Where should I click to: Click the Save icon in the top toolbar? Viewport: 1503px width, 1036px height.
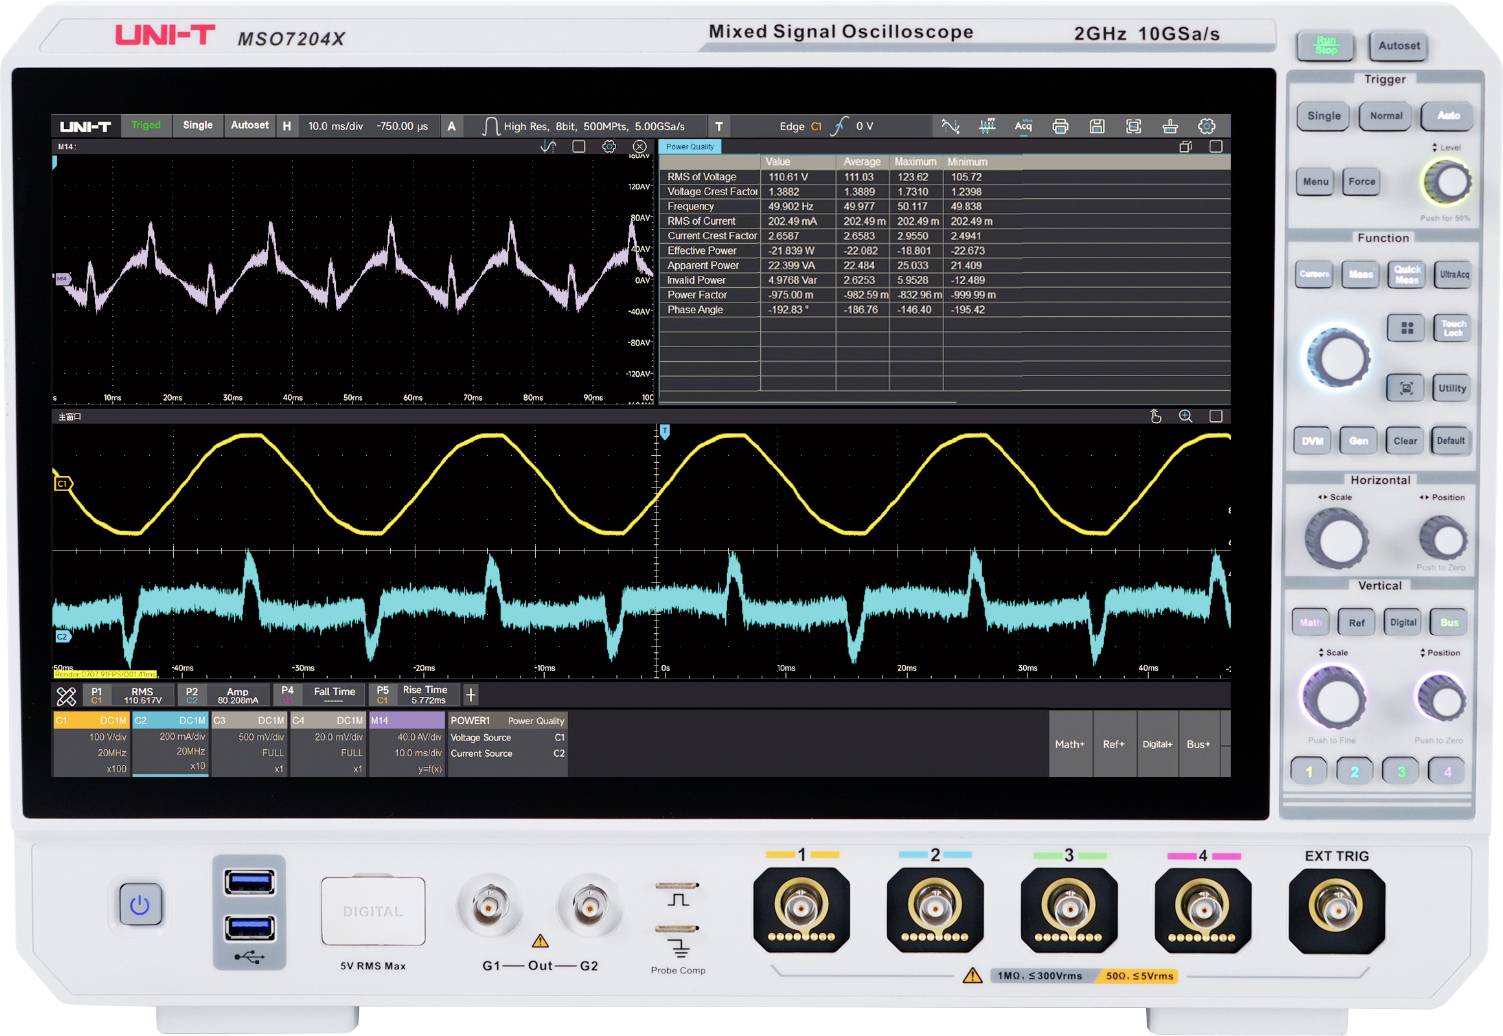coord(1097,126)
